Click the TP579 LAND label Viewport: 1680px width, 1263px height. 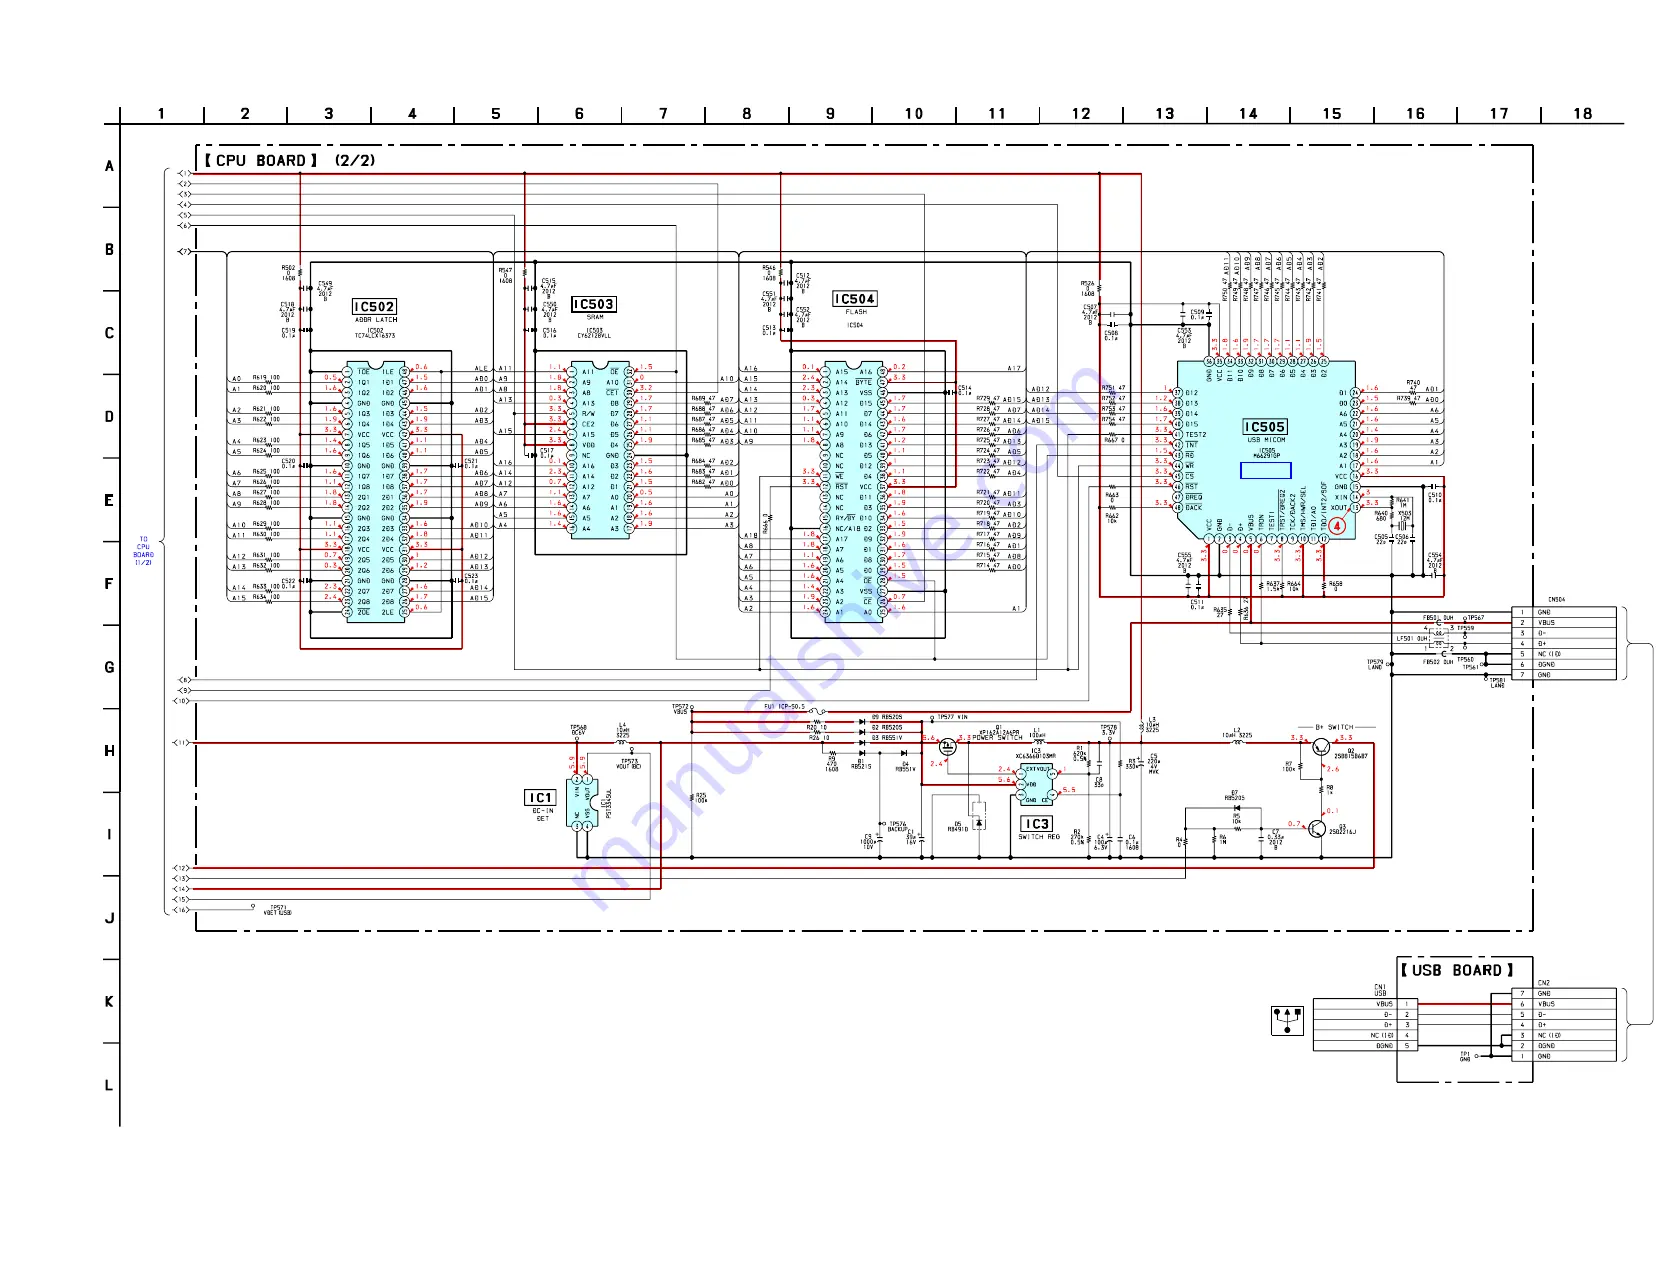1375,664
